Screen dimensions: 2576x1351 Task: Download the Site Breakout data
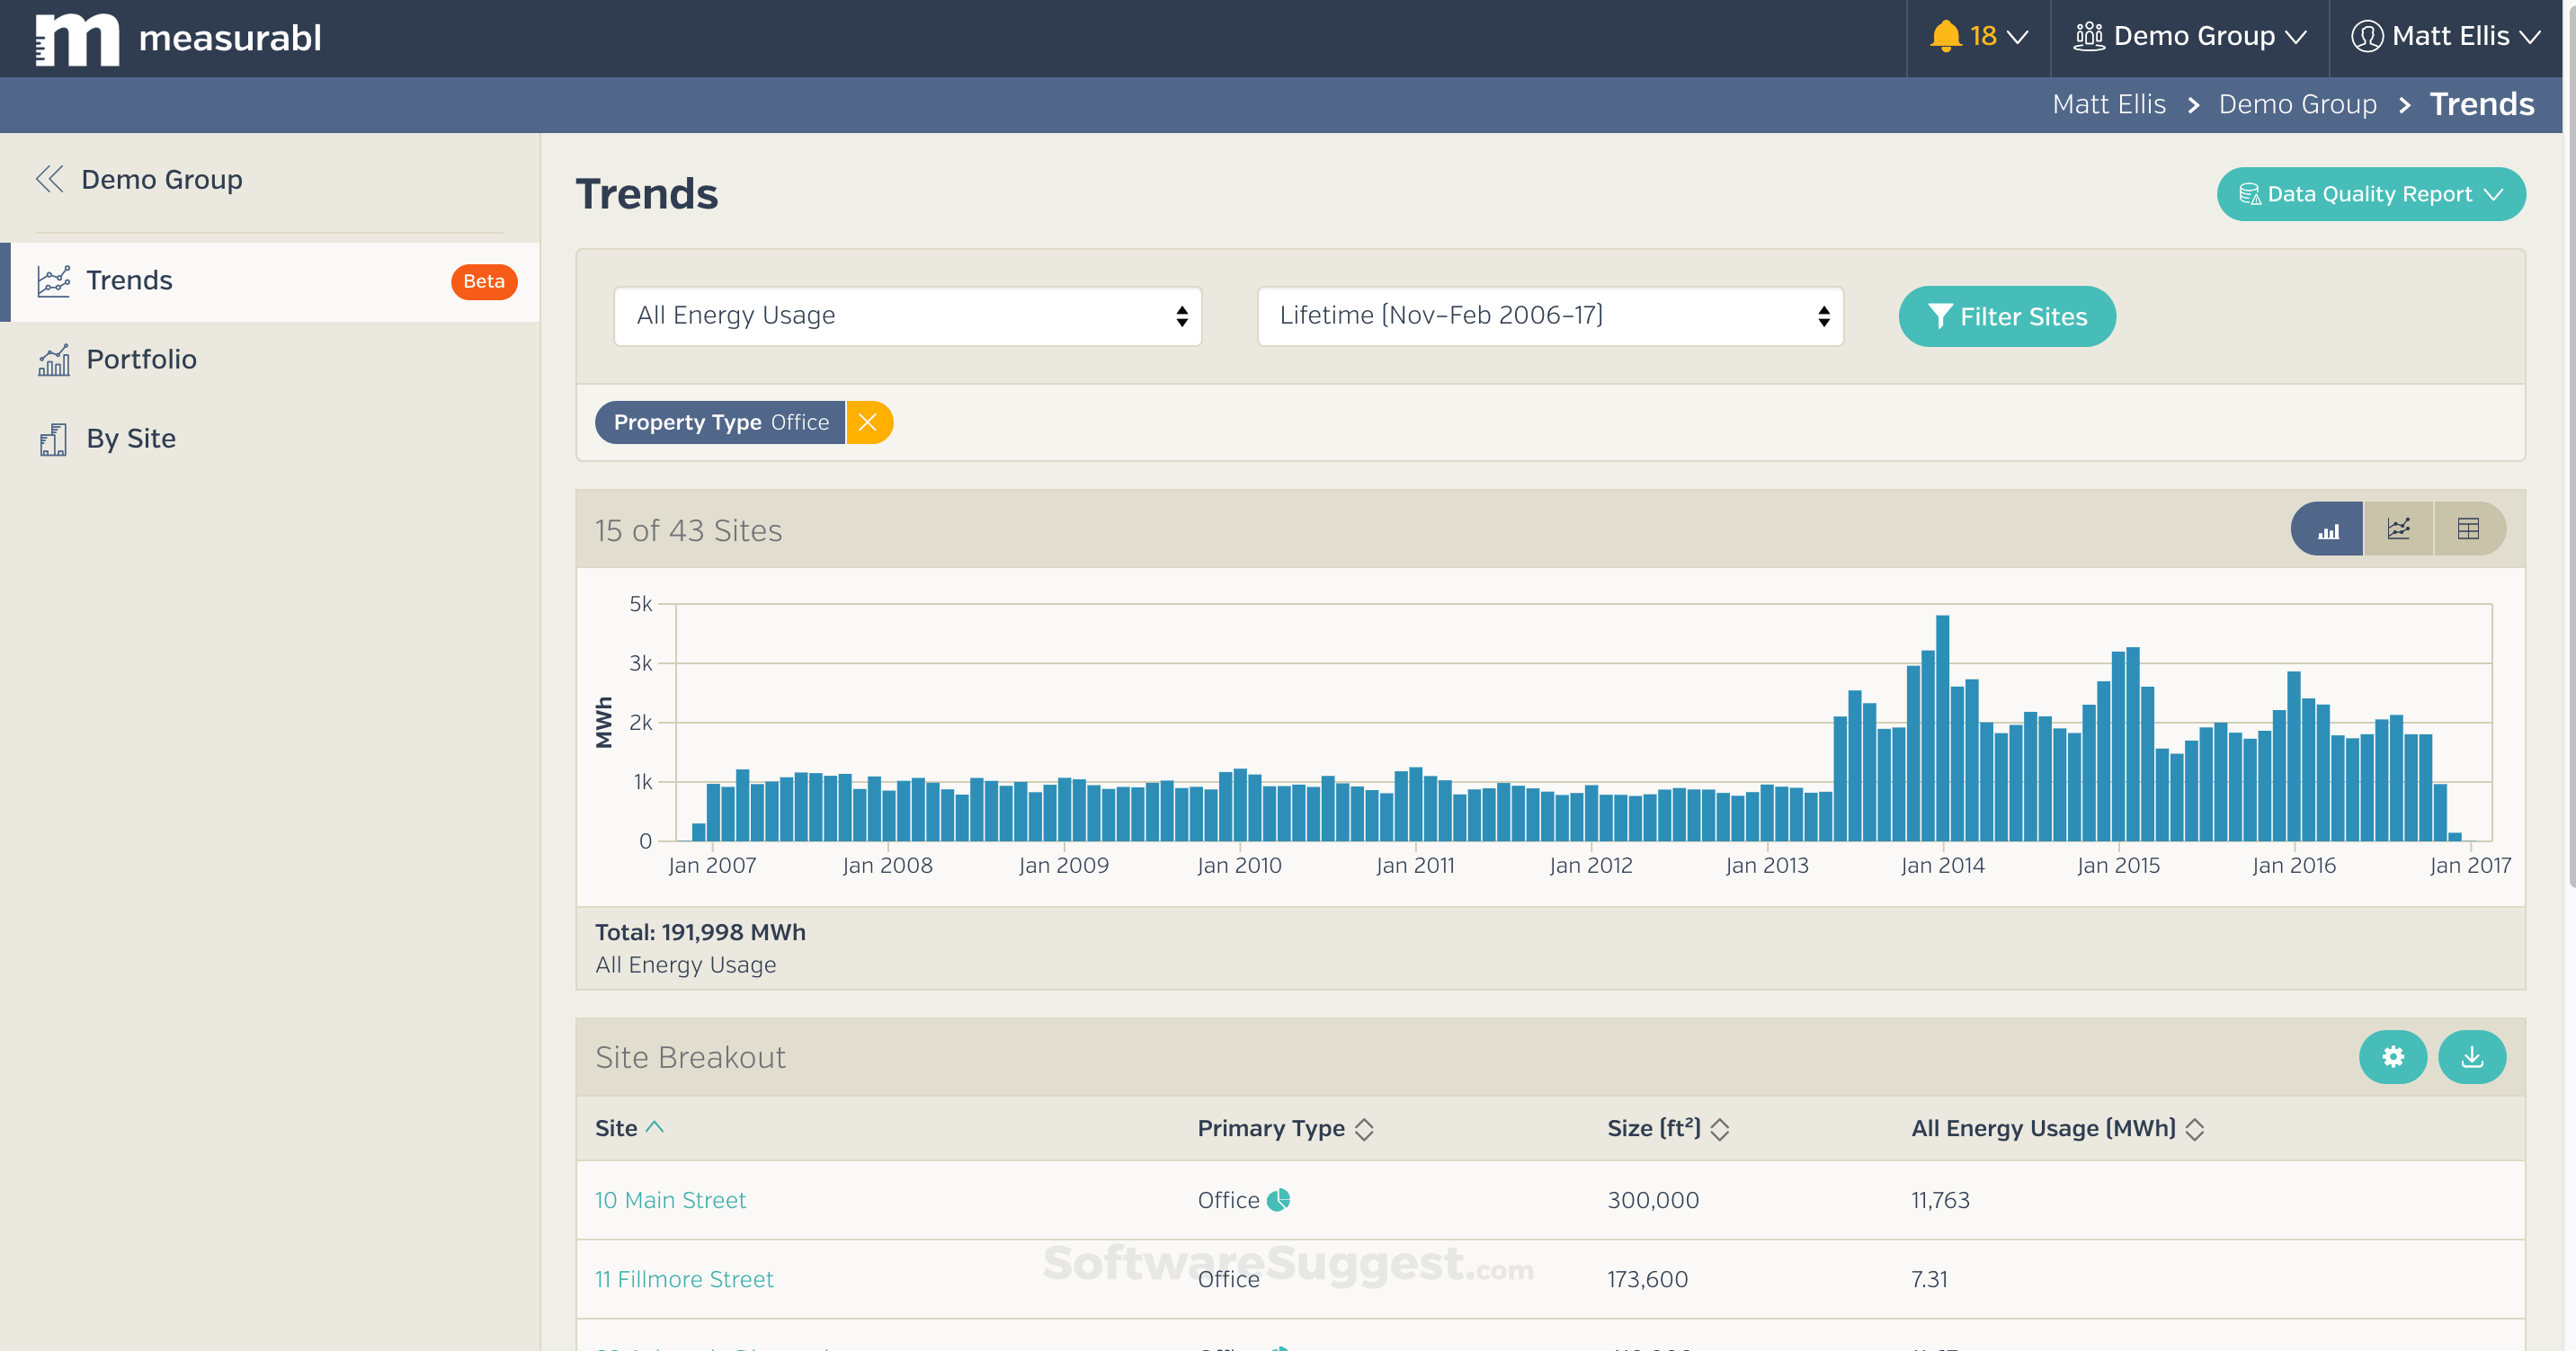pos(2472,1057)
